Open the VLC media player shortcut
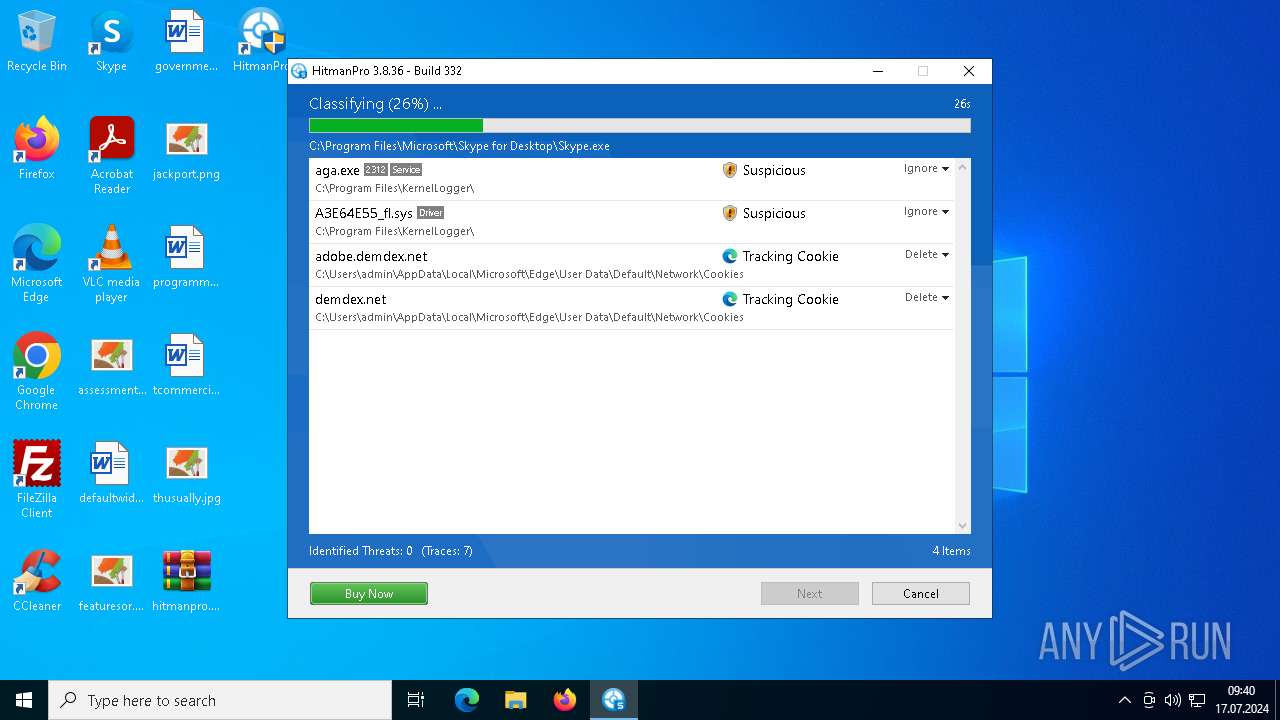This screenshot has height=720, width=1280. point(111,264)
